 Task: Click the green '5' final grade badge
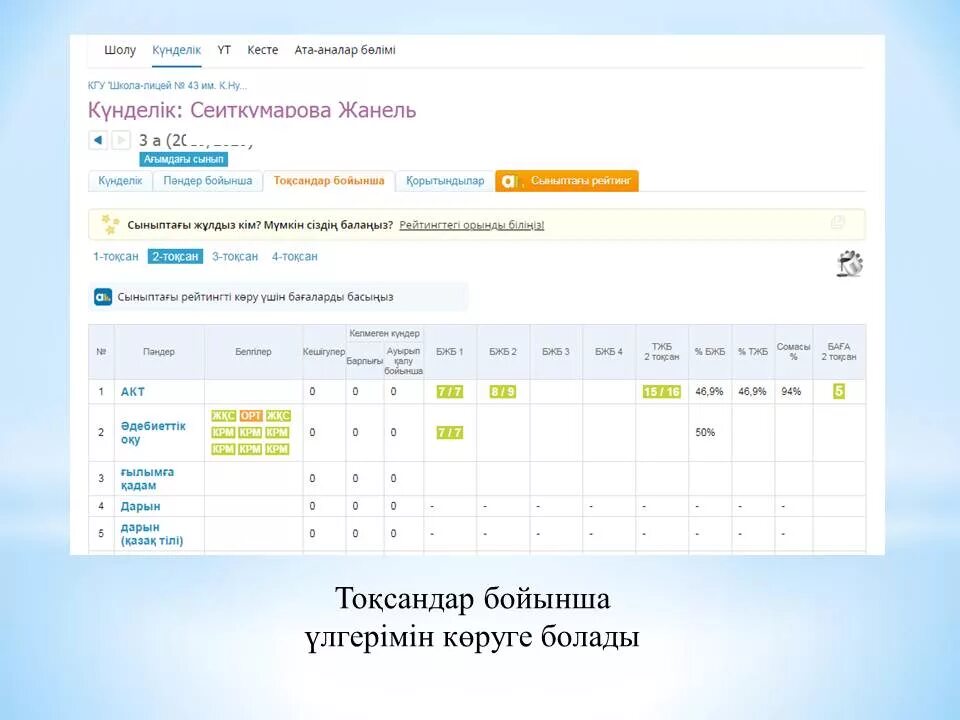click(x=837, y=392)
